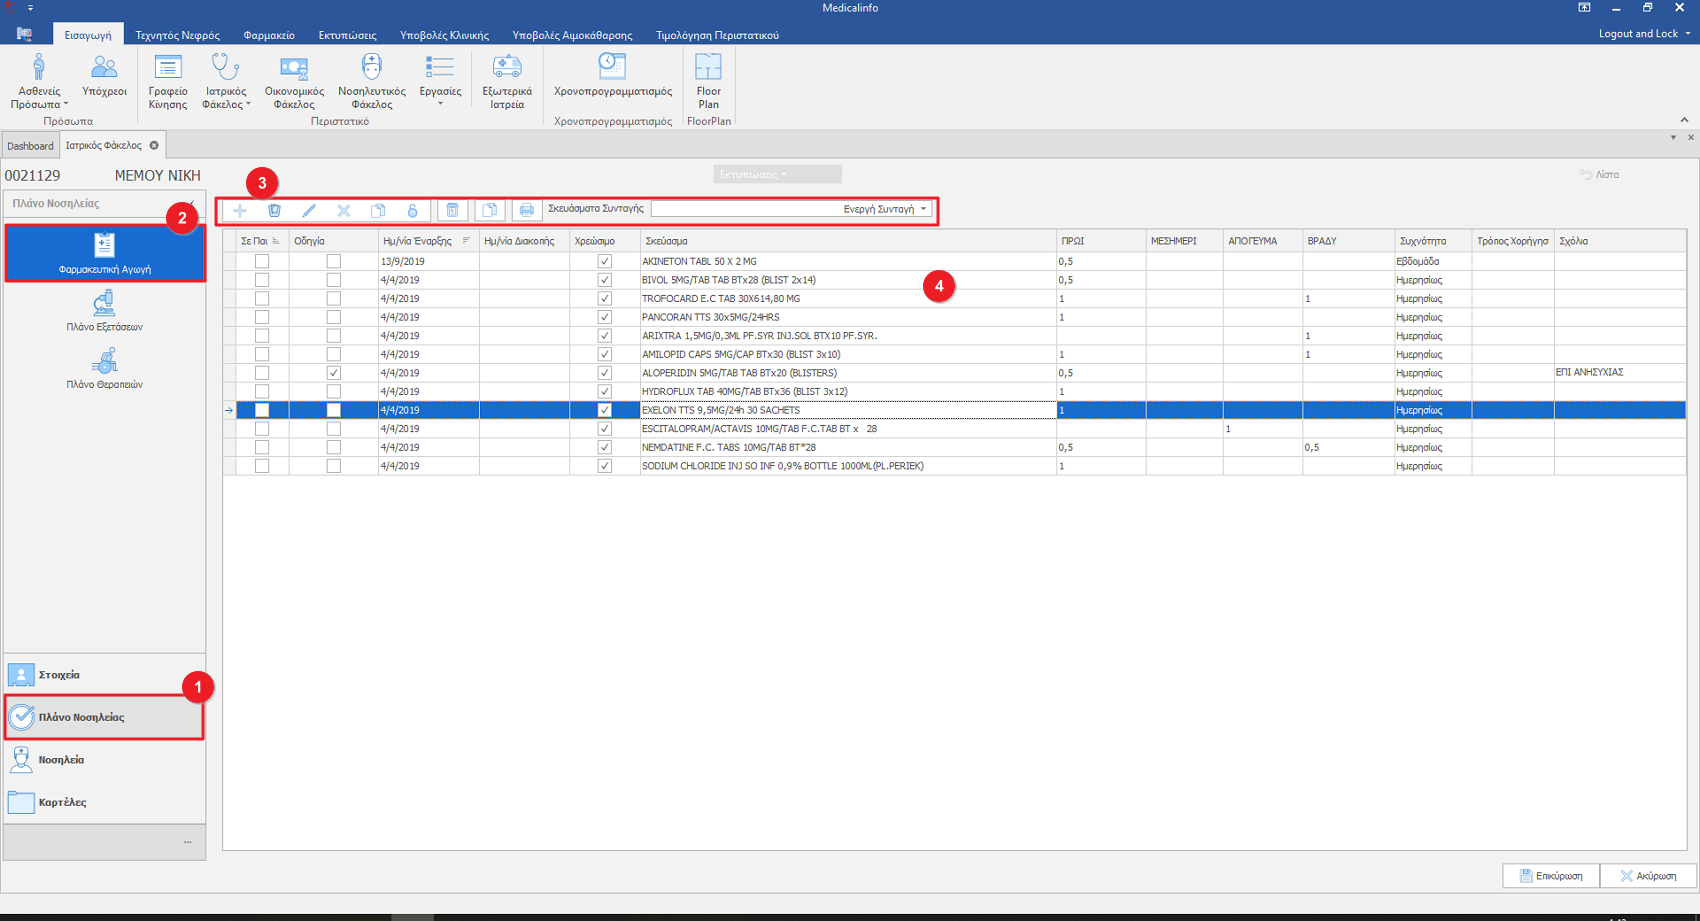
Task: Switch to the Φαρμακείο ribbon tab
Action: pyautogui.click(x=269, y=35)
